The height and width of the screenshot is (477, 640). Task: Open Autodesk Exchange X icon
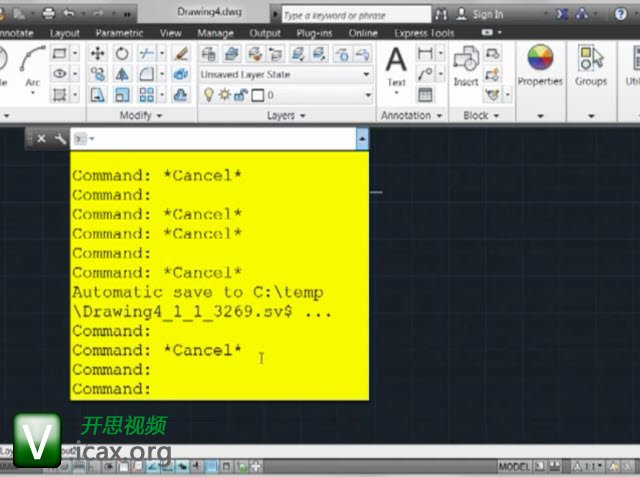562,14
